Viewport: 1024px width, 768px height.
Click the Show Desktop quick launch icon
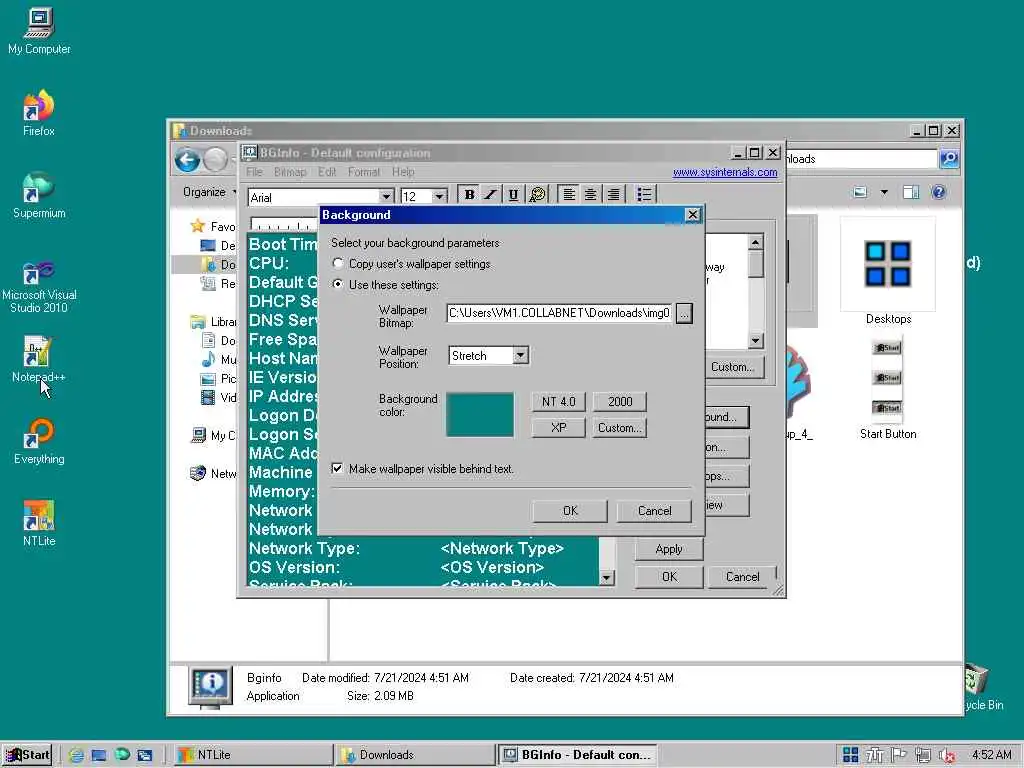click(99, 755)
